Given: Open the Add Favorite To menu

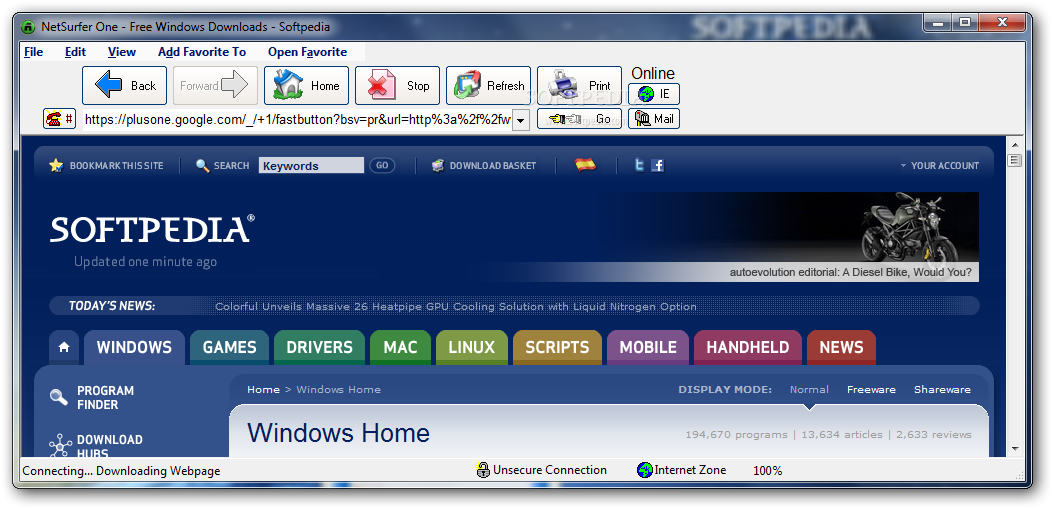Looking at the screenshot, I should click(x=202, y=52).
